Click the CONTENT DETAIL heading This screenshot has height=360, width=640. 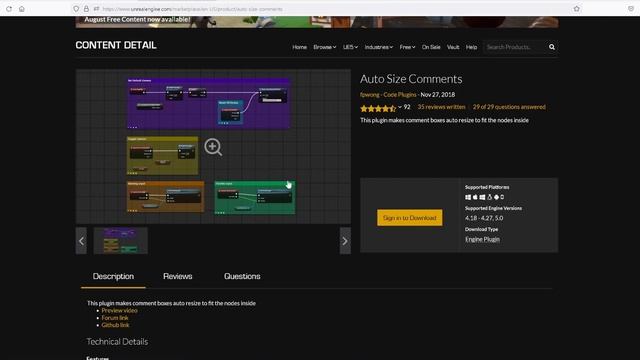[x=116, y=45]
